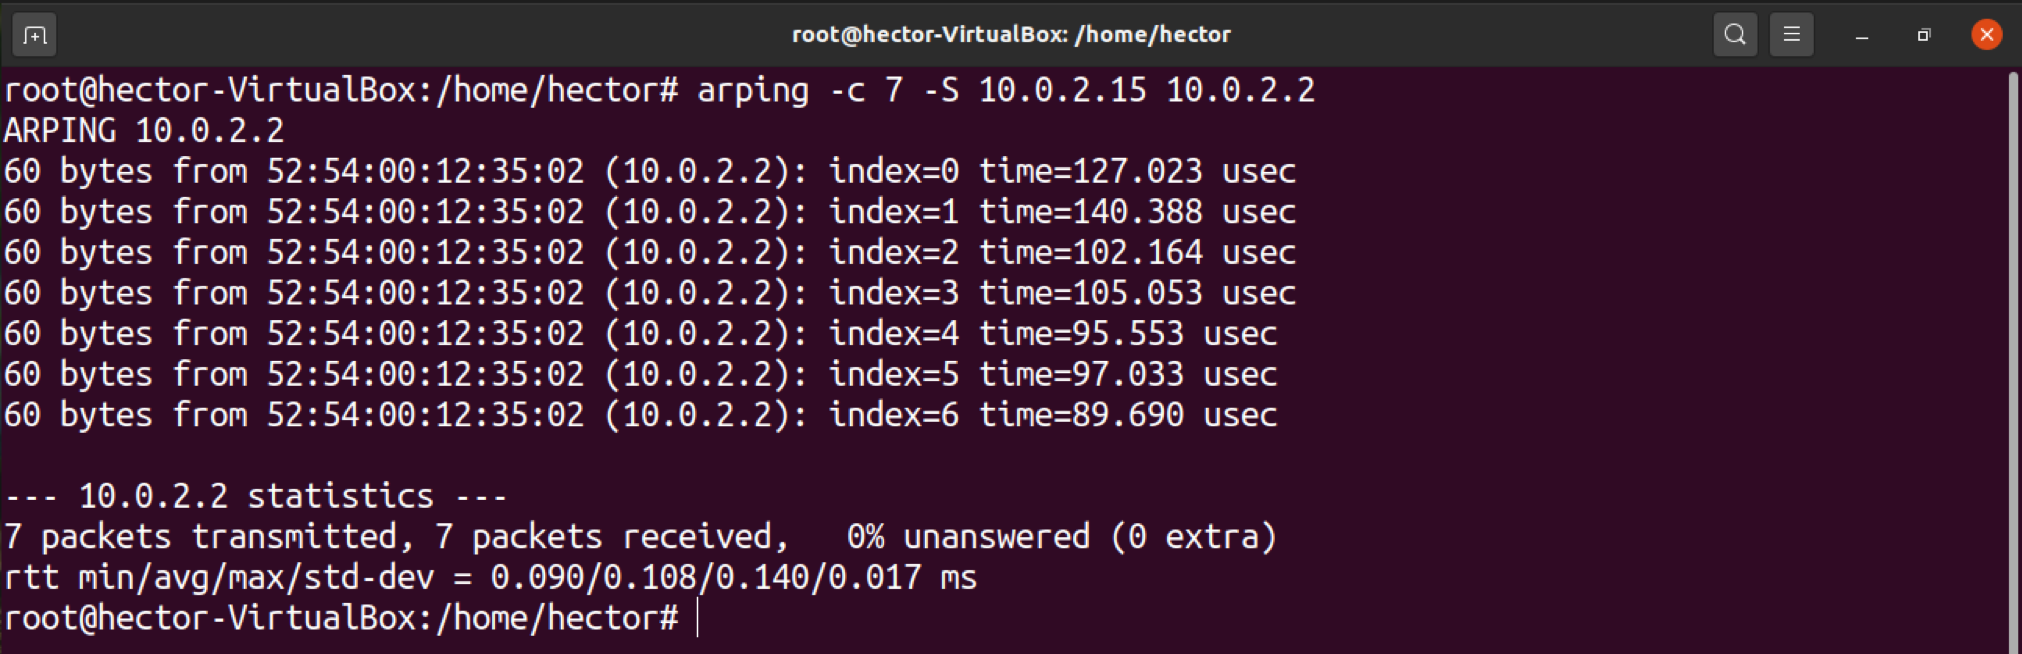Open a new terminal tab
The height and width of the screenshot is (654, 2022).
pos(34,36)
